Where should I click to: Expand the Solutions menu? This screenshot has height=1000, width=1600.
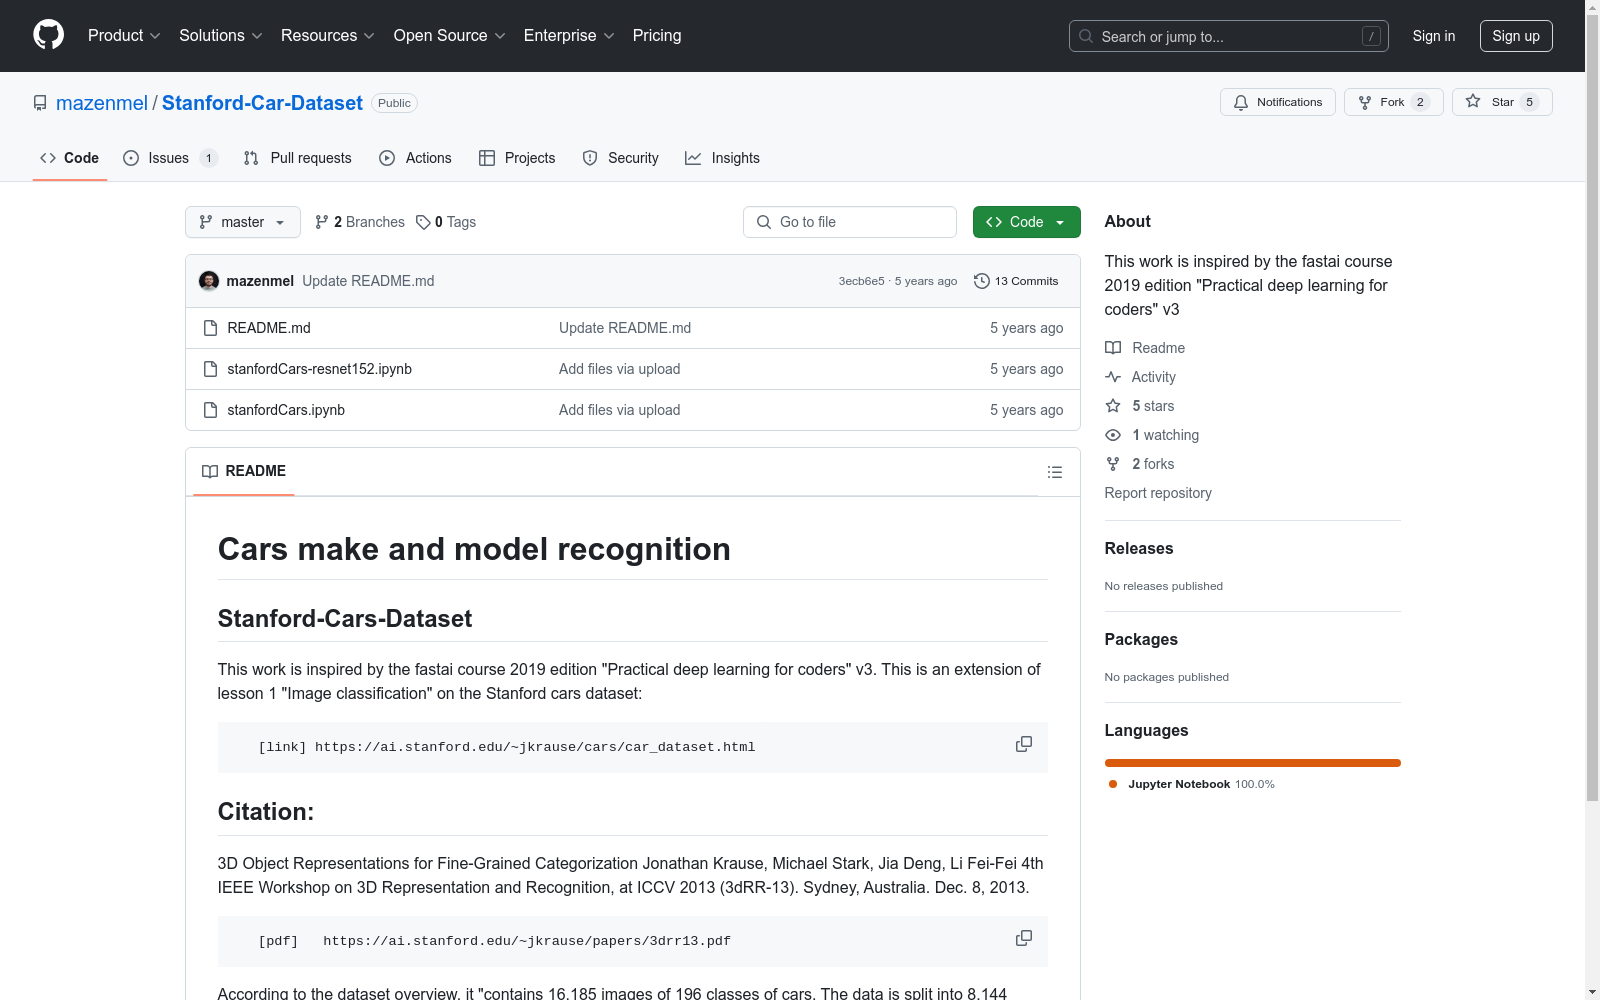(x=220, y=35)
